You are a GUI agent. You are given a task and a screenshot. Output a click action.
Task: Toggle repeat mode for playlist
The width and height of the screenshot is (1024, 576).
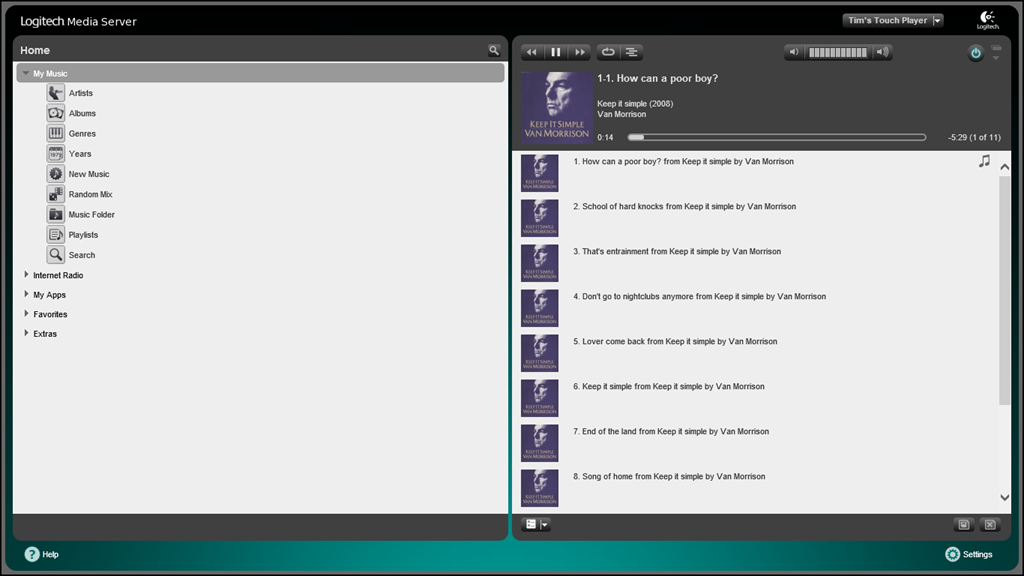pos(607,52)
